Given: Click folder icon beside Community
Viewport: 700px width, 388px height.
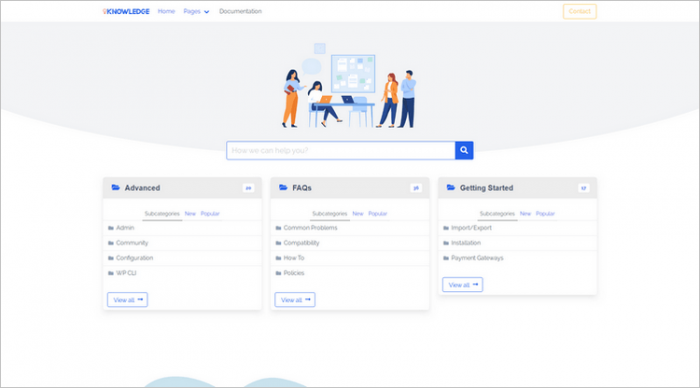Looking at the screenshot, I should pyautogui.click(x=111, y=243).
